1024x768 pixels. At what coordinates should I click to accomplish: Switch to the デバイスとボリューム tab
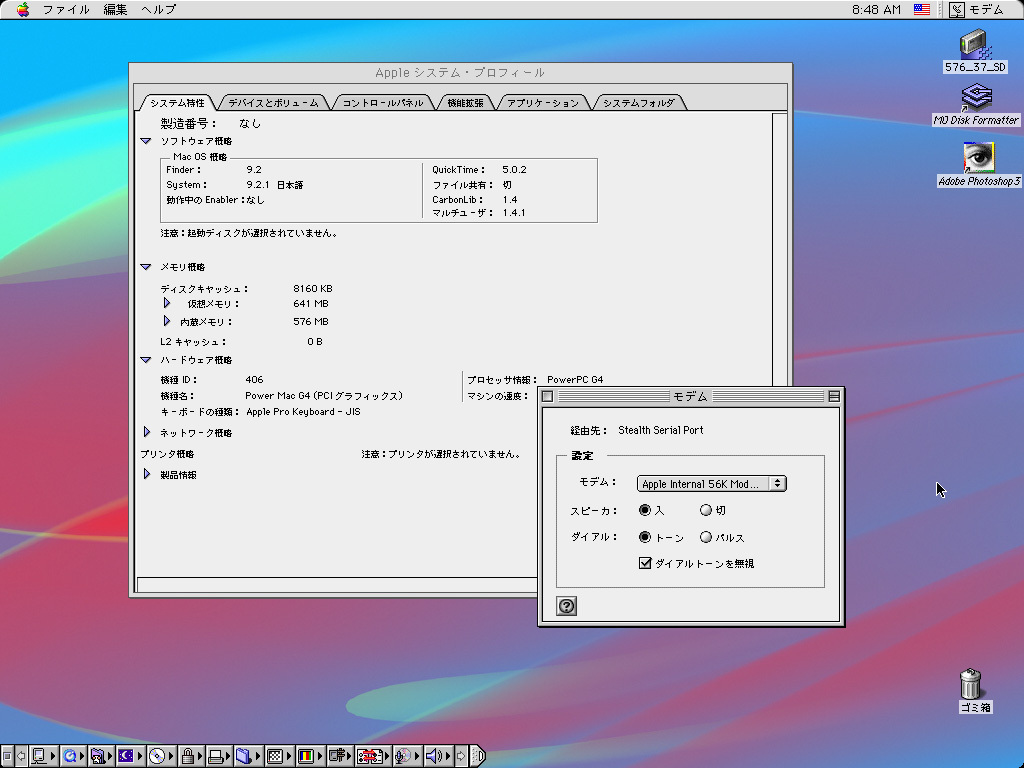point(273,103)
